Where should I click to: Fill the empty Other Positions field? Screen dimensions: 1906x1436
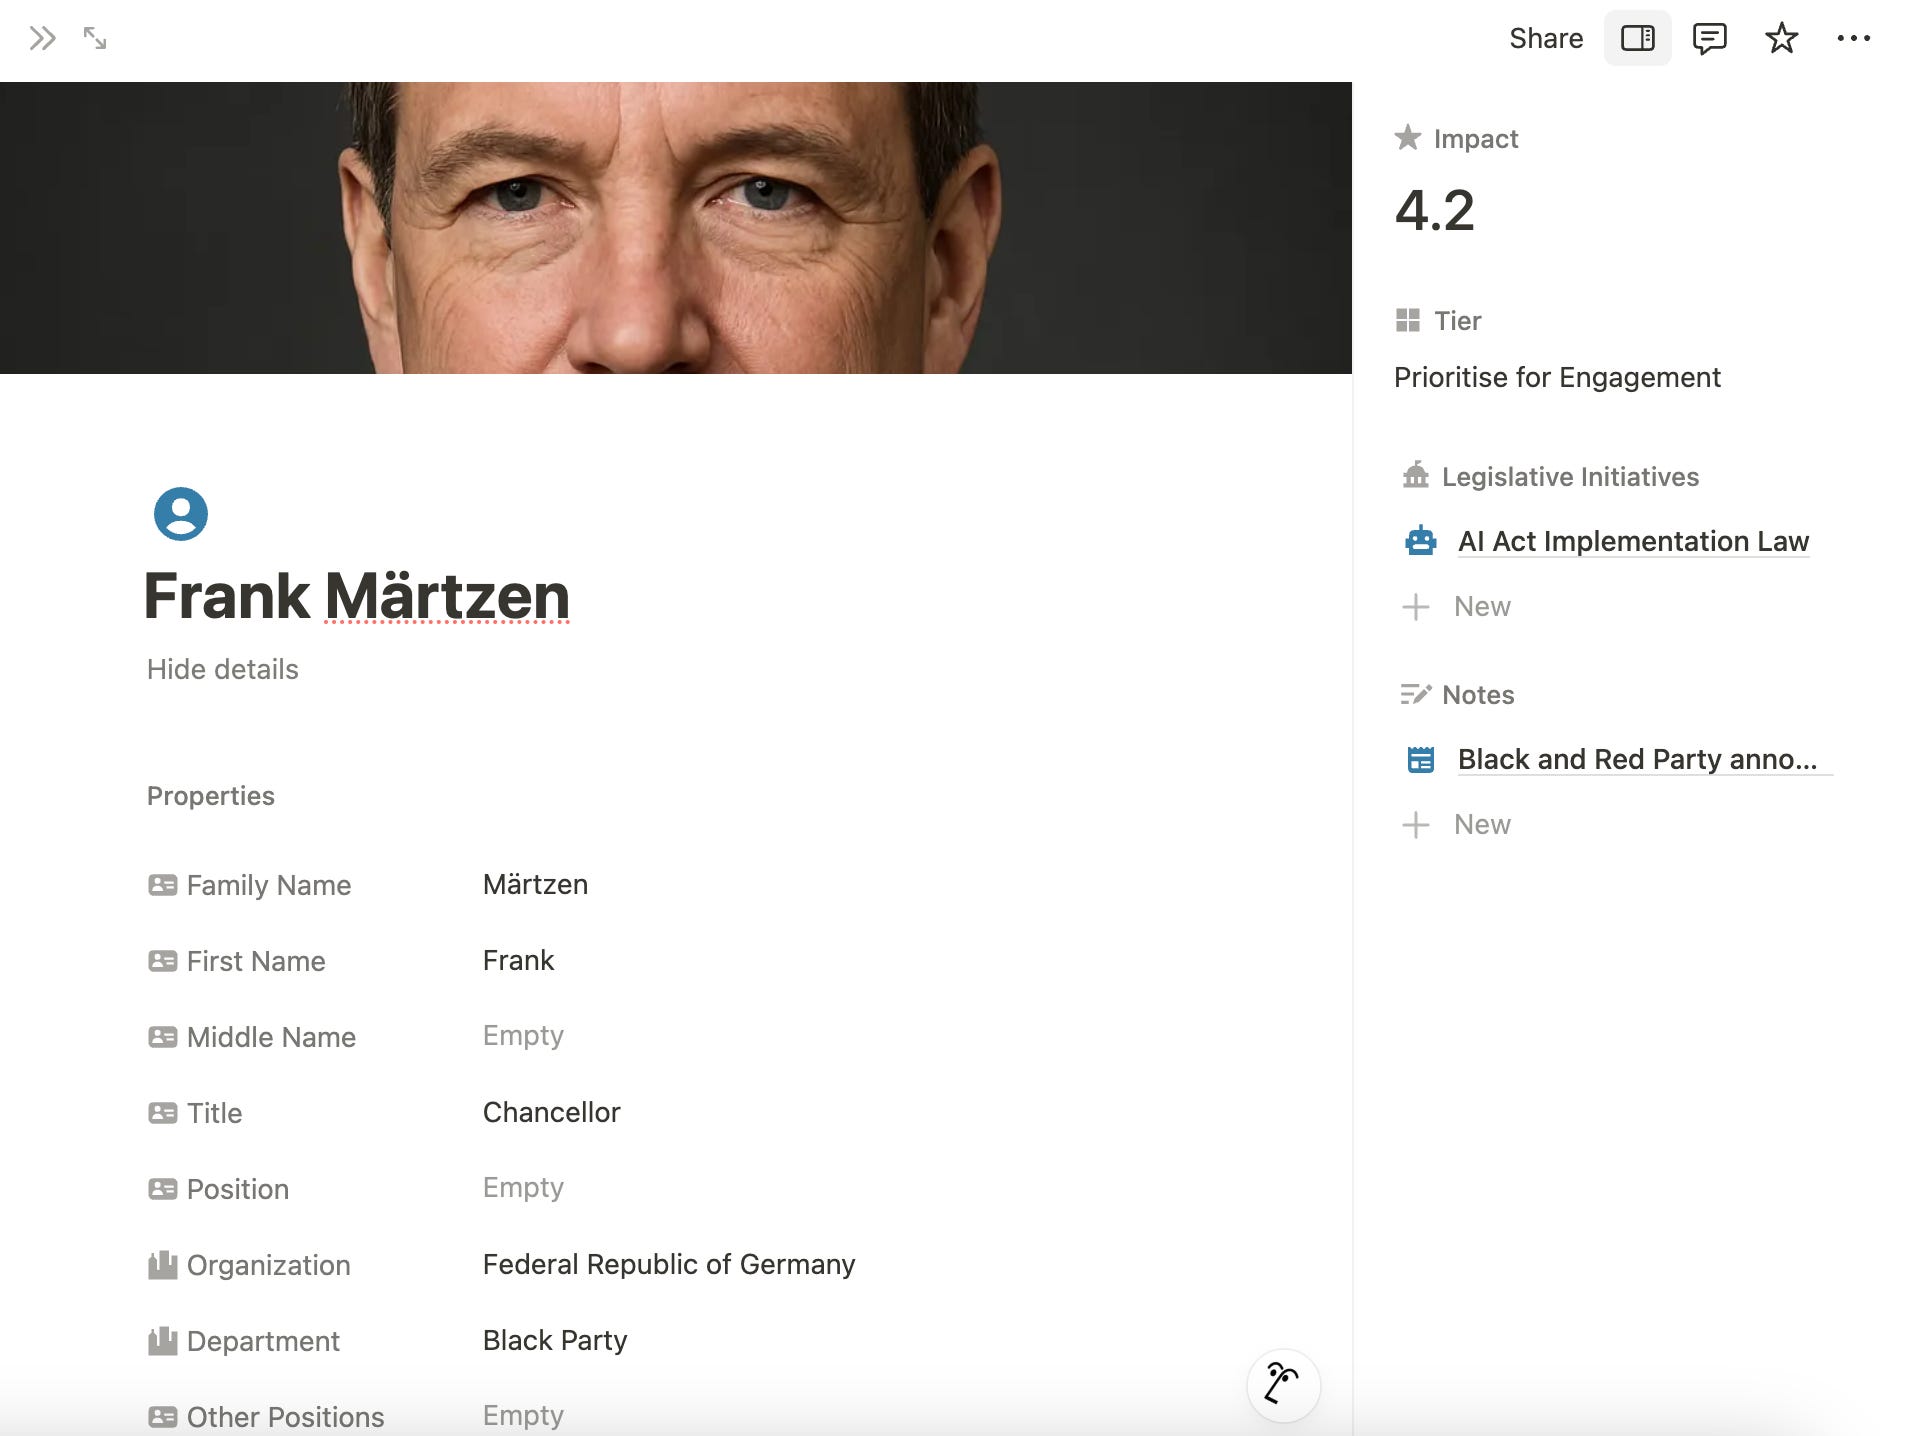(x=523, y=1415)
